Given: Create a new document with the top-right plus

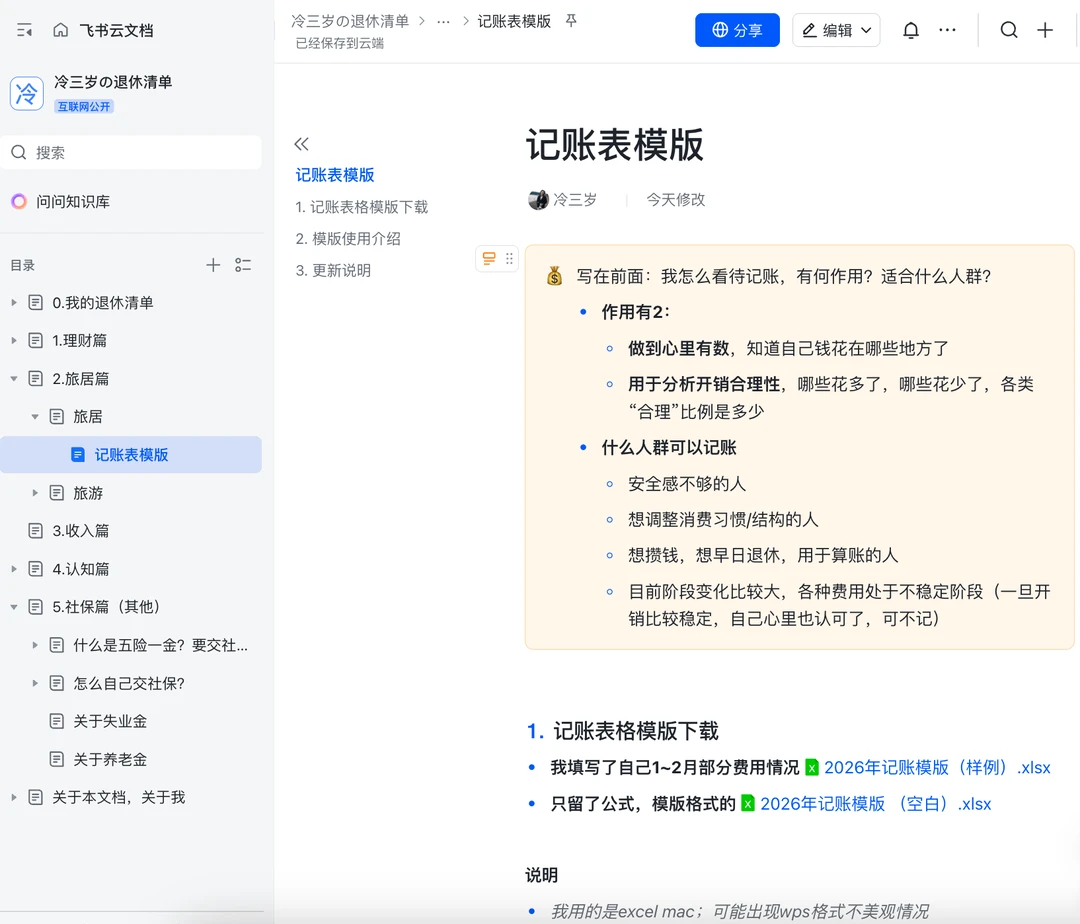Looking at the screenshot, I should (1045, 30).
